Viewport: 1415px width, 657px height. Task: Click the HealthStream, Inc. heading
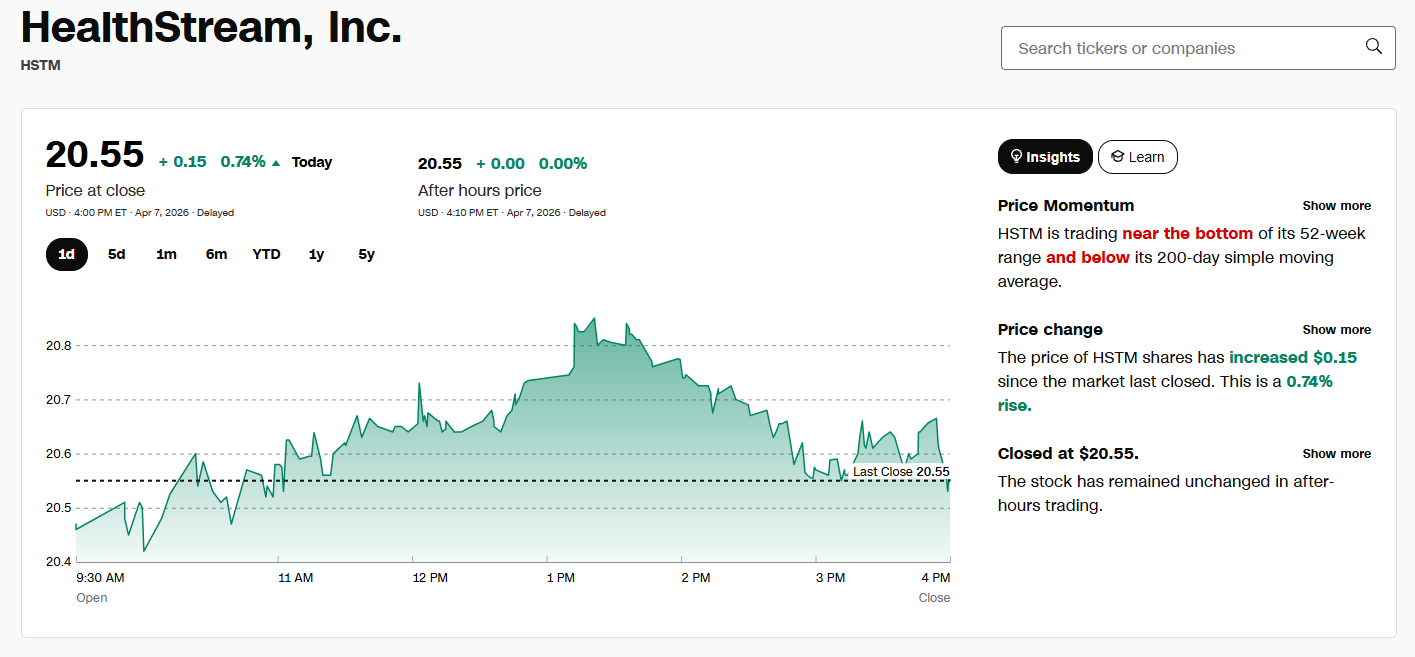click(x=211, y=27)
